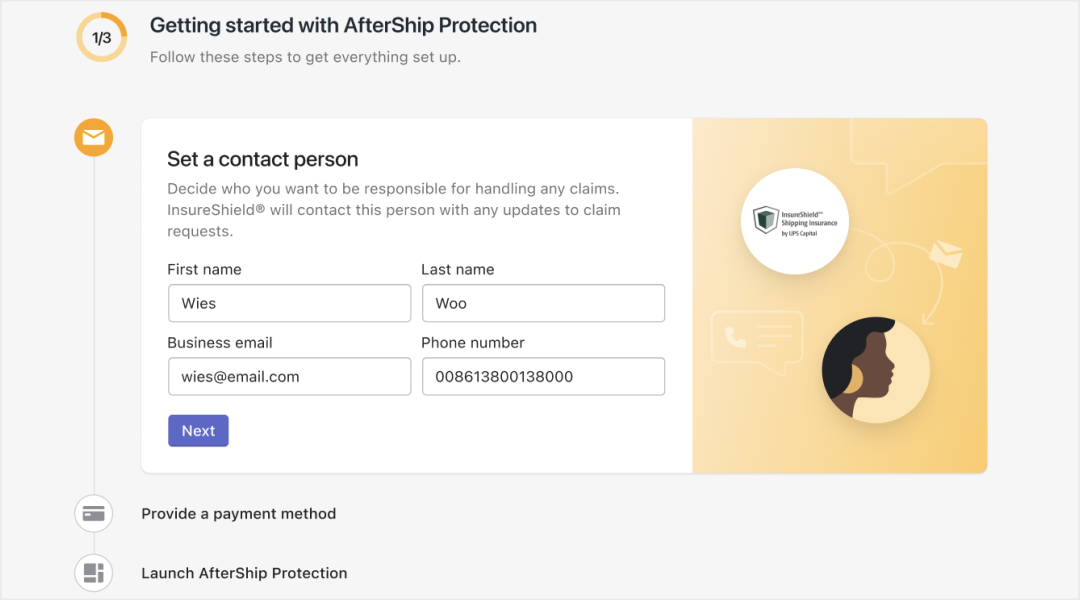Focus the First name input field
Image resolution: width=1080 pixels, height=600 pixels.
[x=289, y=303]
